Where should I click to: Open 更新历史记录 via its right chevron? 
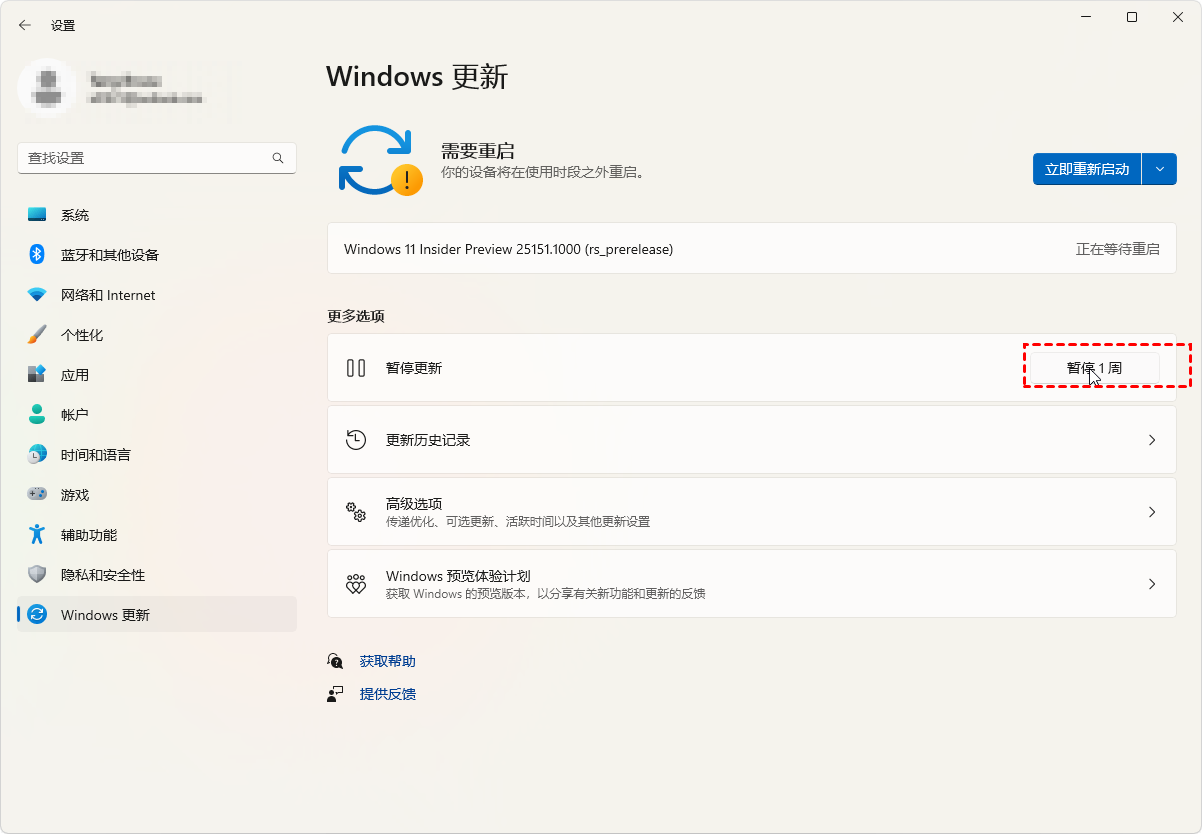click(1152, 440)
